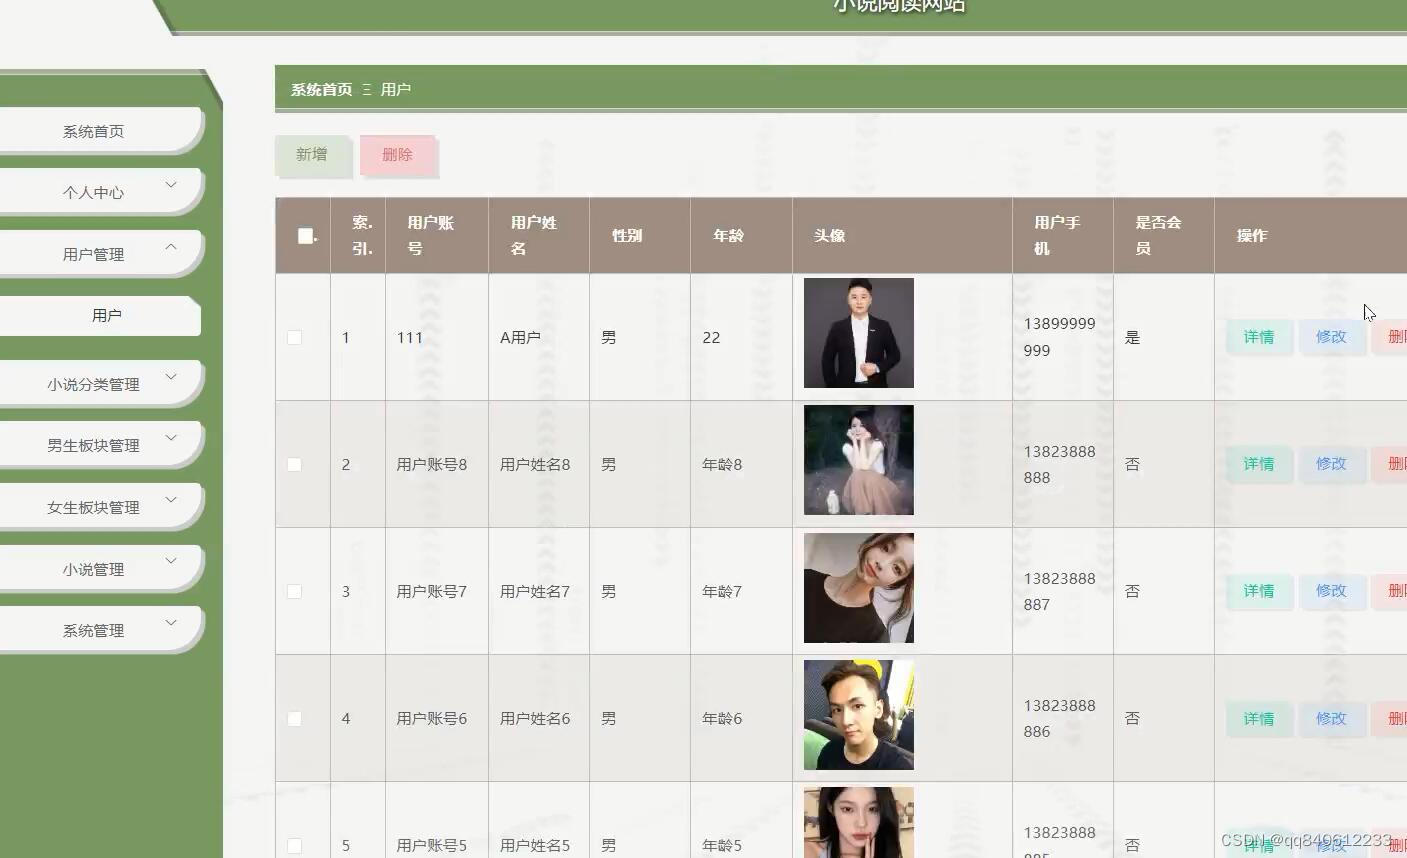Click the chevron beside 系统管理
The width and height of the screenshot is (1407, 858).
tap(171, 623)
